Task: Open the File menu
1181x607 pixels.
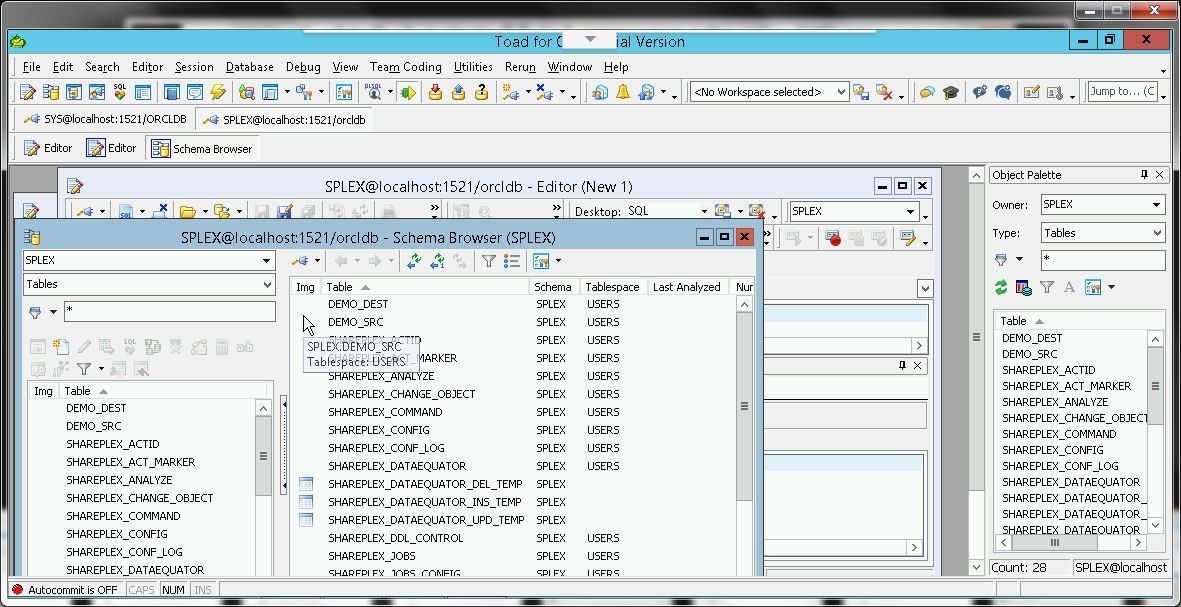Action: tap(32, 67)
